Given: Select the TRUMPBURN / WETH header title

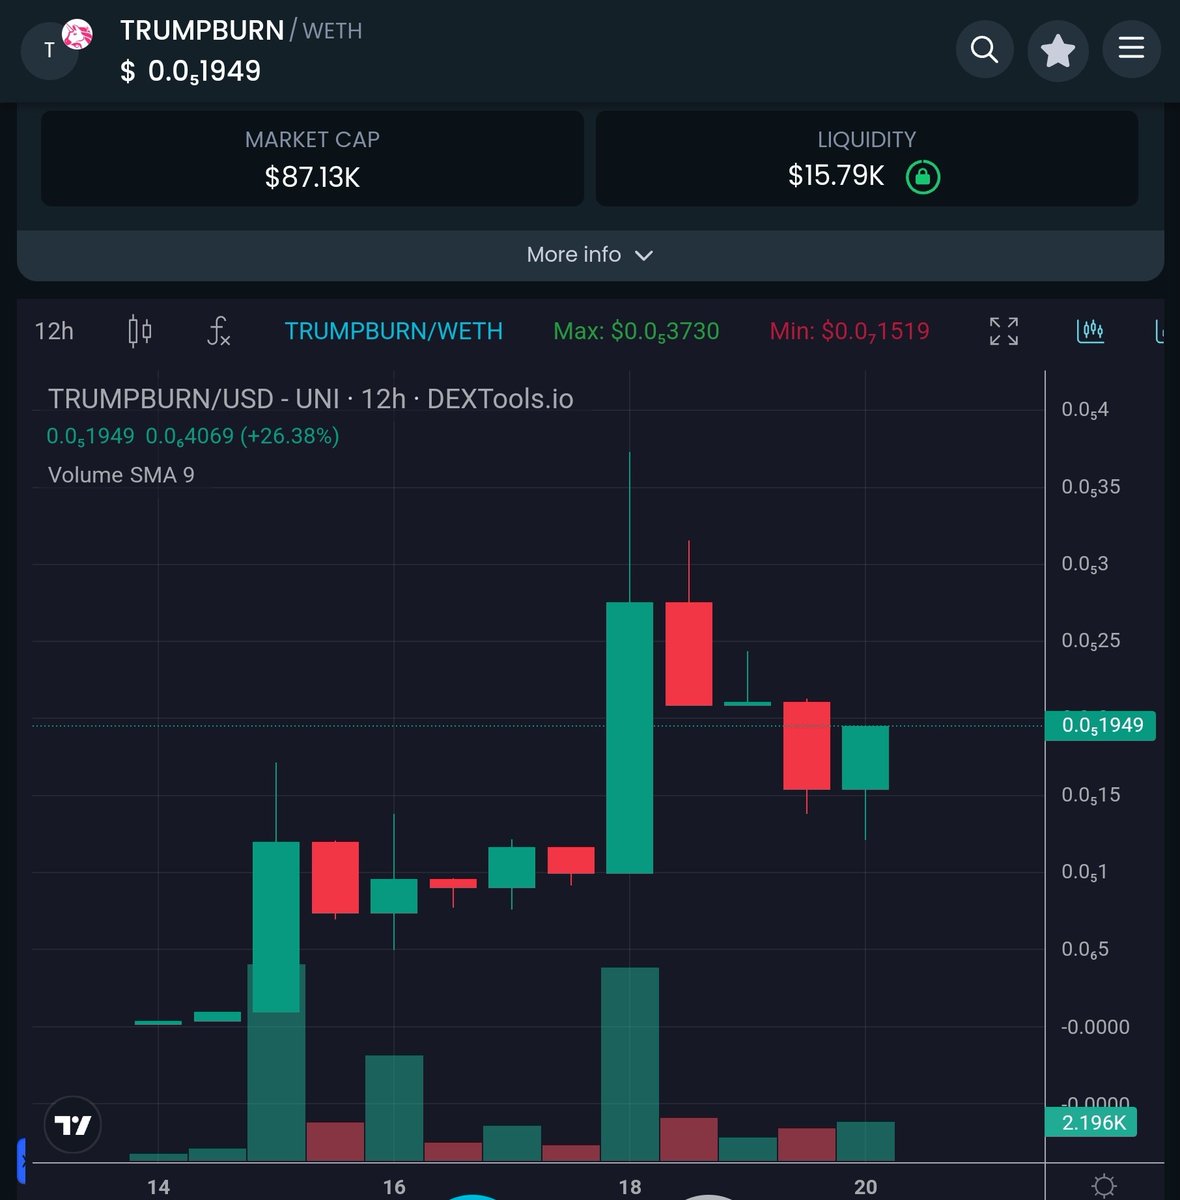Looking at the screenshot, I should pos(241,30).
